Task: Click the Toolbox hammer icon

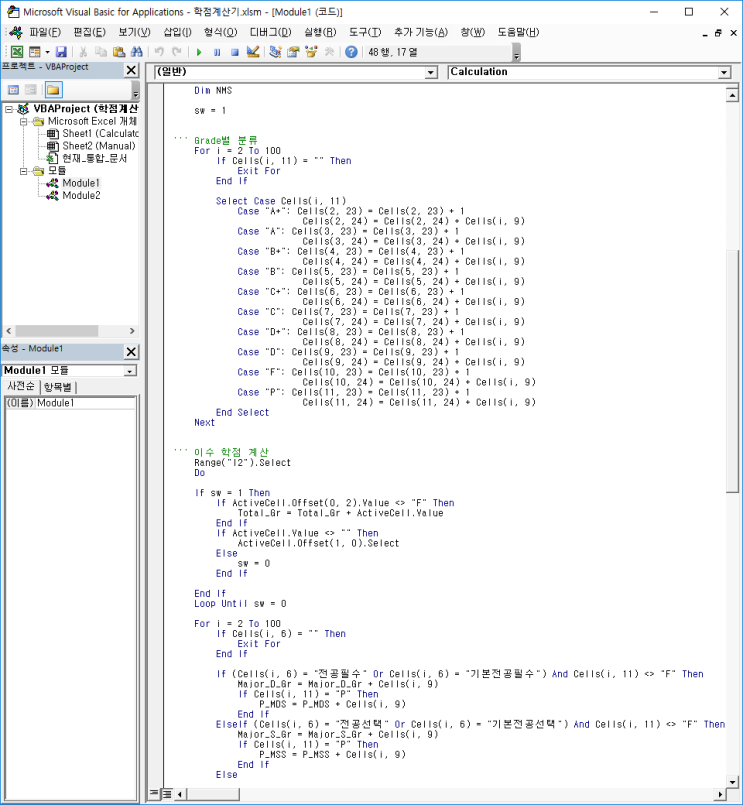Action: tap(329, 52)
